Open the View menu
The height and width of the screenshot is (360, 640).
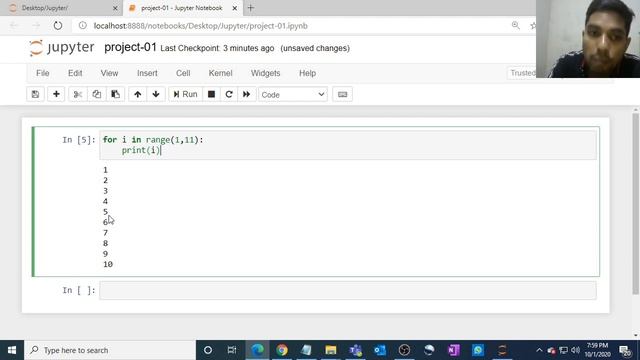pyautogui.click(x=109, y=73)
